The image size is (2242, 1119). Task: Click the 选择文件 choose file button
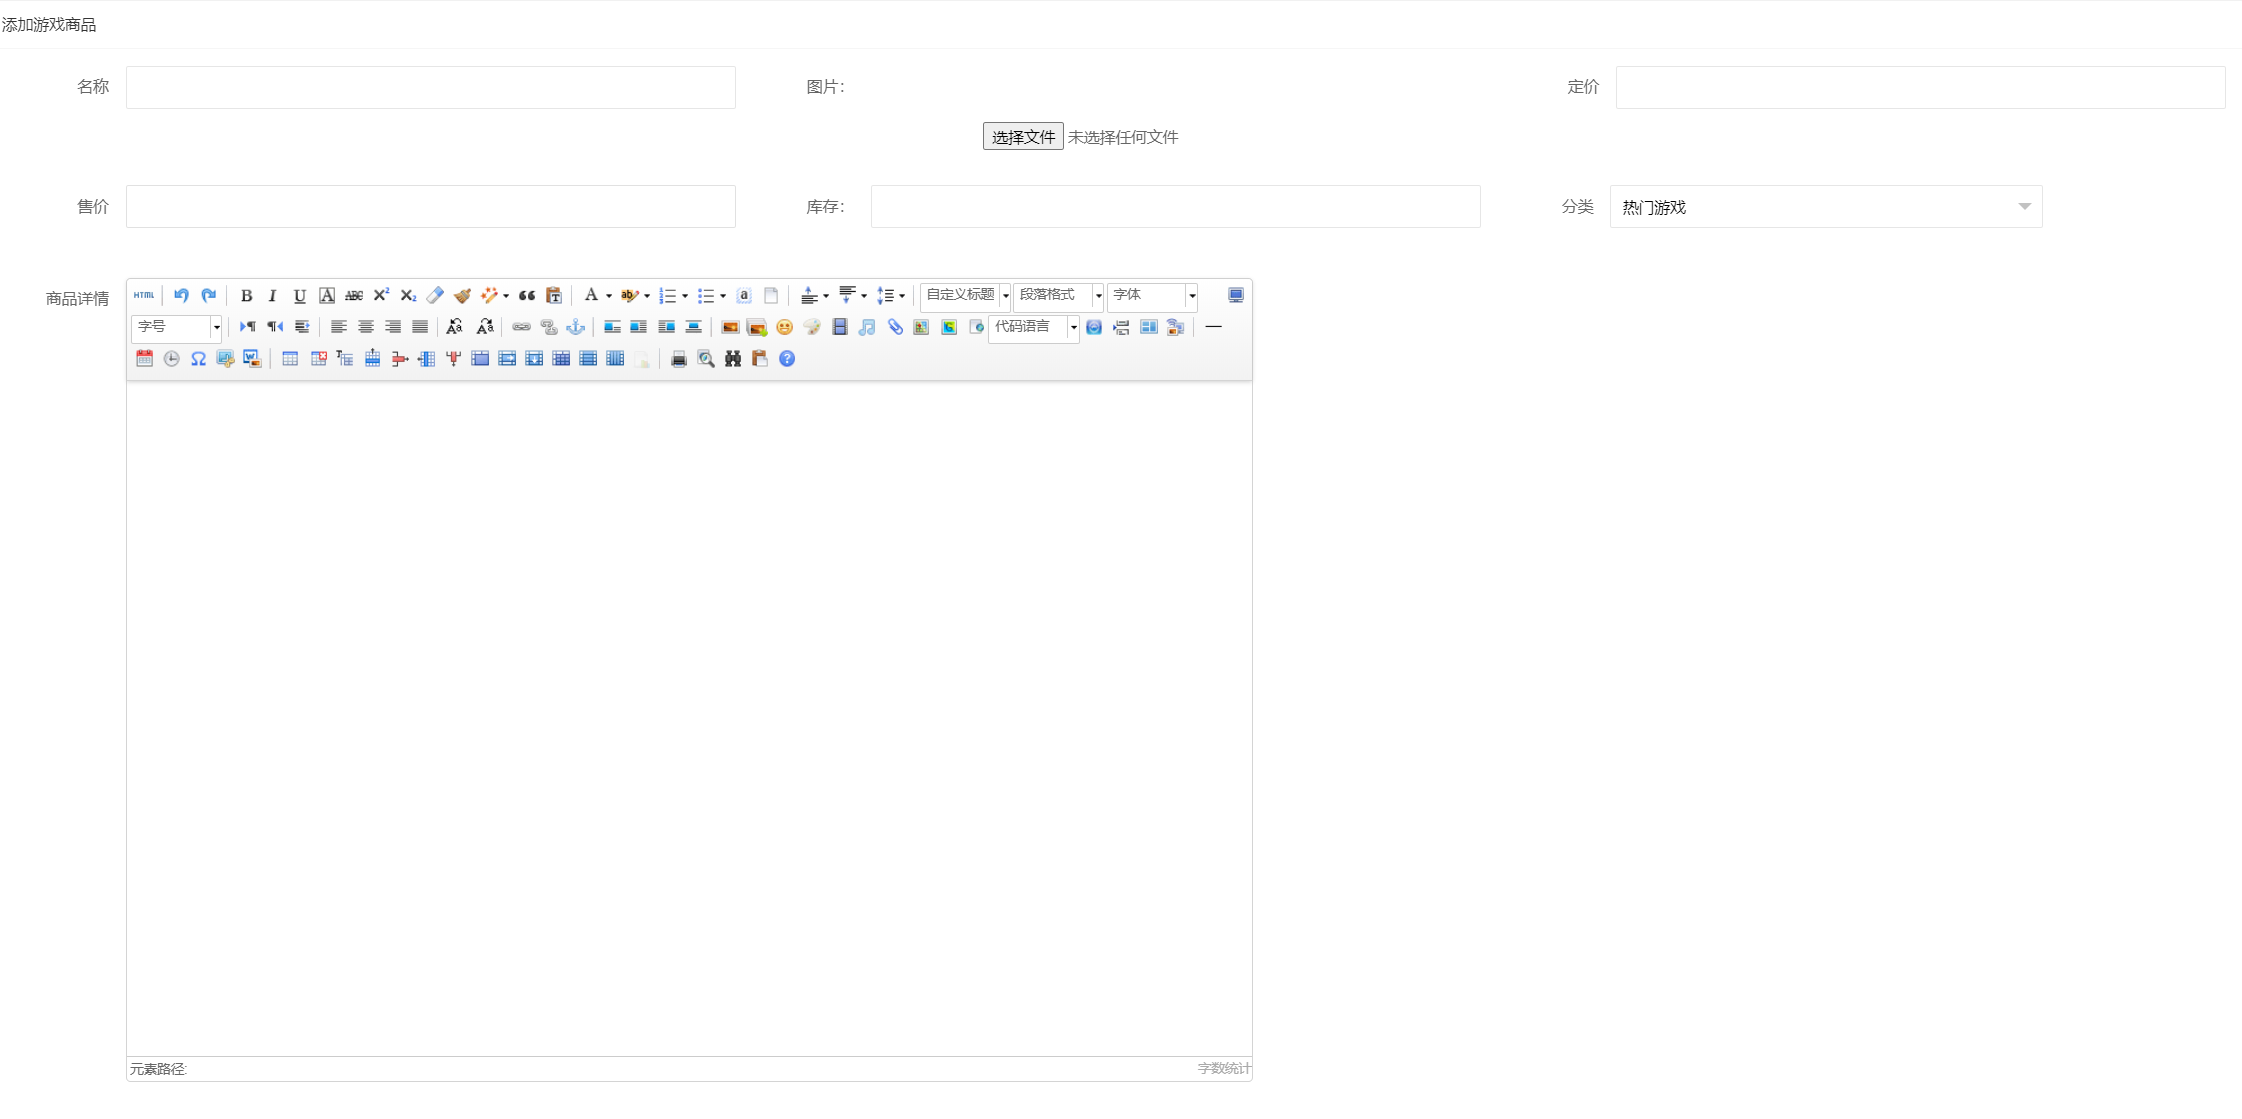click(1022, 137)
